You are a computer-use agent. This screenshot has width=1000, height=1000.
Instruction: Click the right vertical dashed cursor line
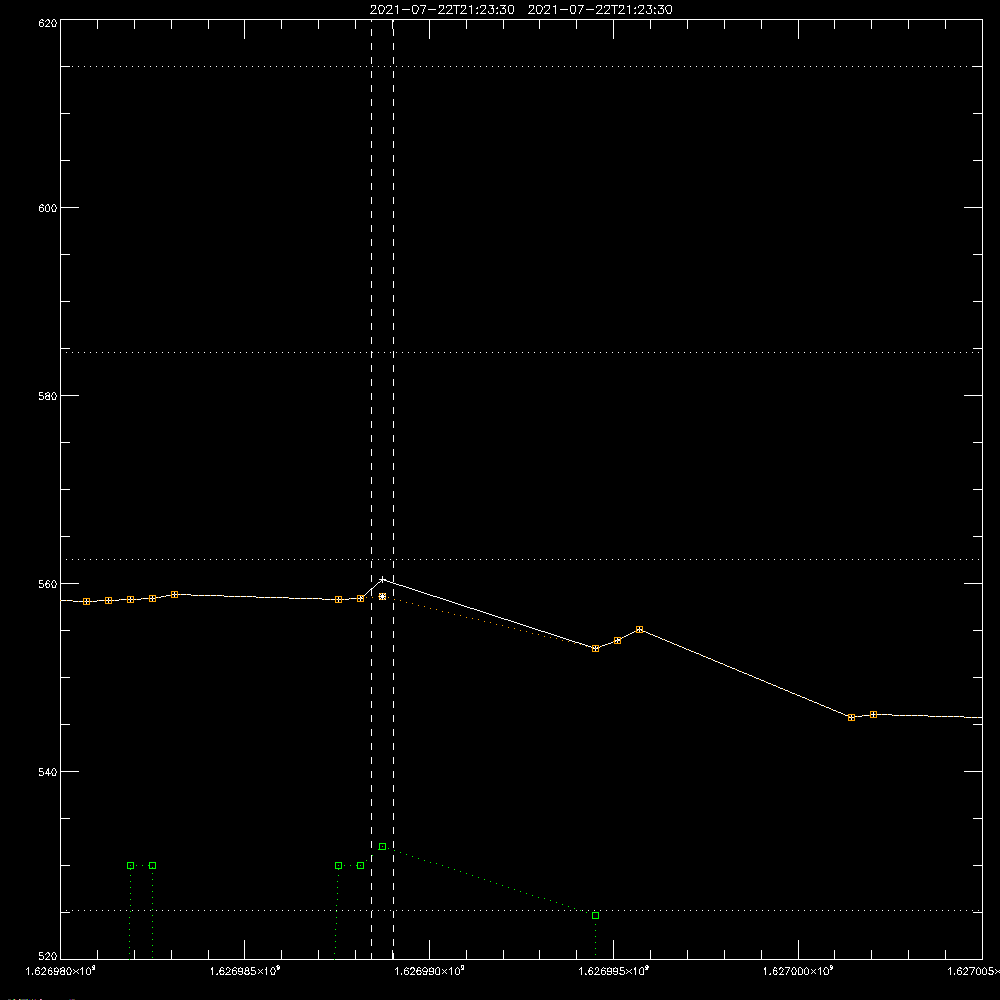[393, 489]
